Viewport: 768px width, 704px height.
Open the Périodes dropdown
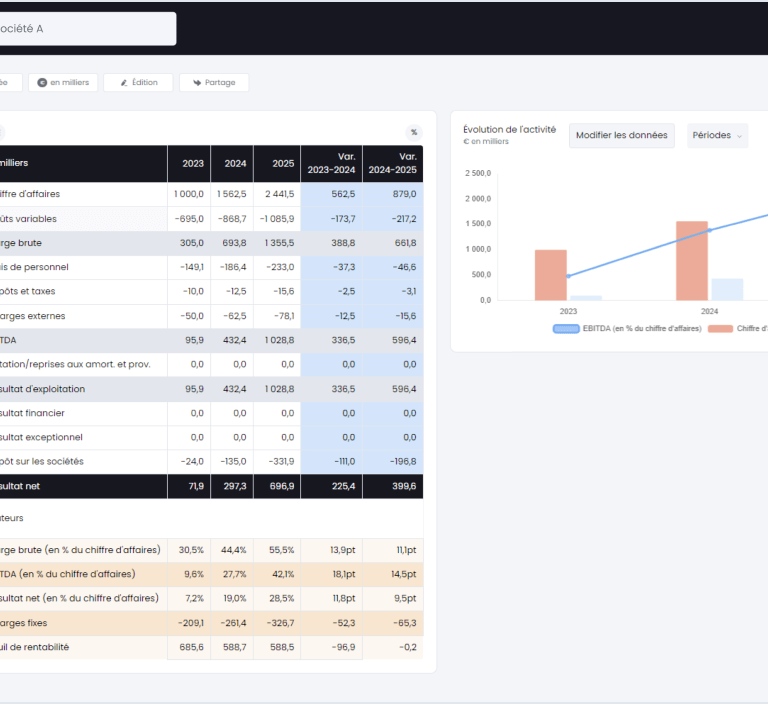pos(717,135)
